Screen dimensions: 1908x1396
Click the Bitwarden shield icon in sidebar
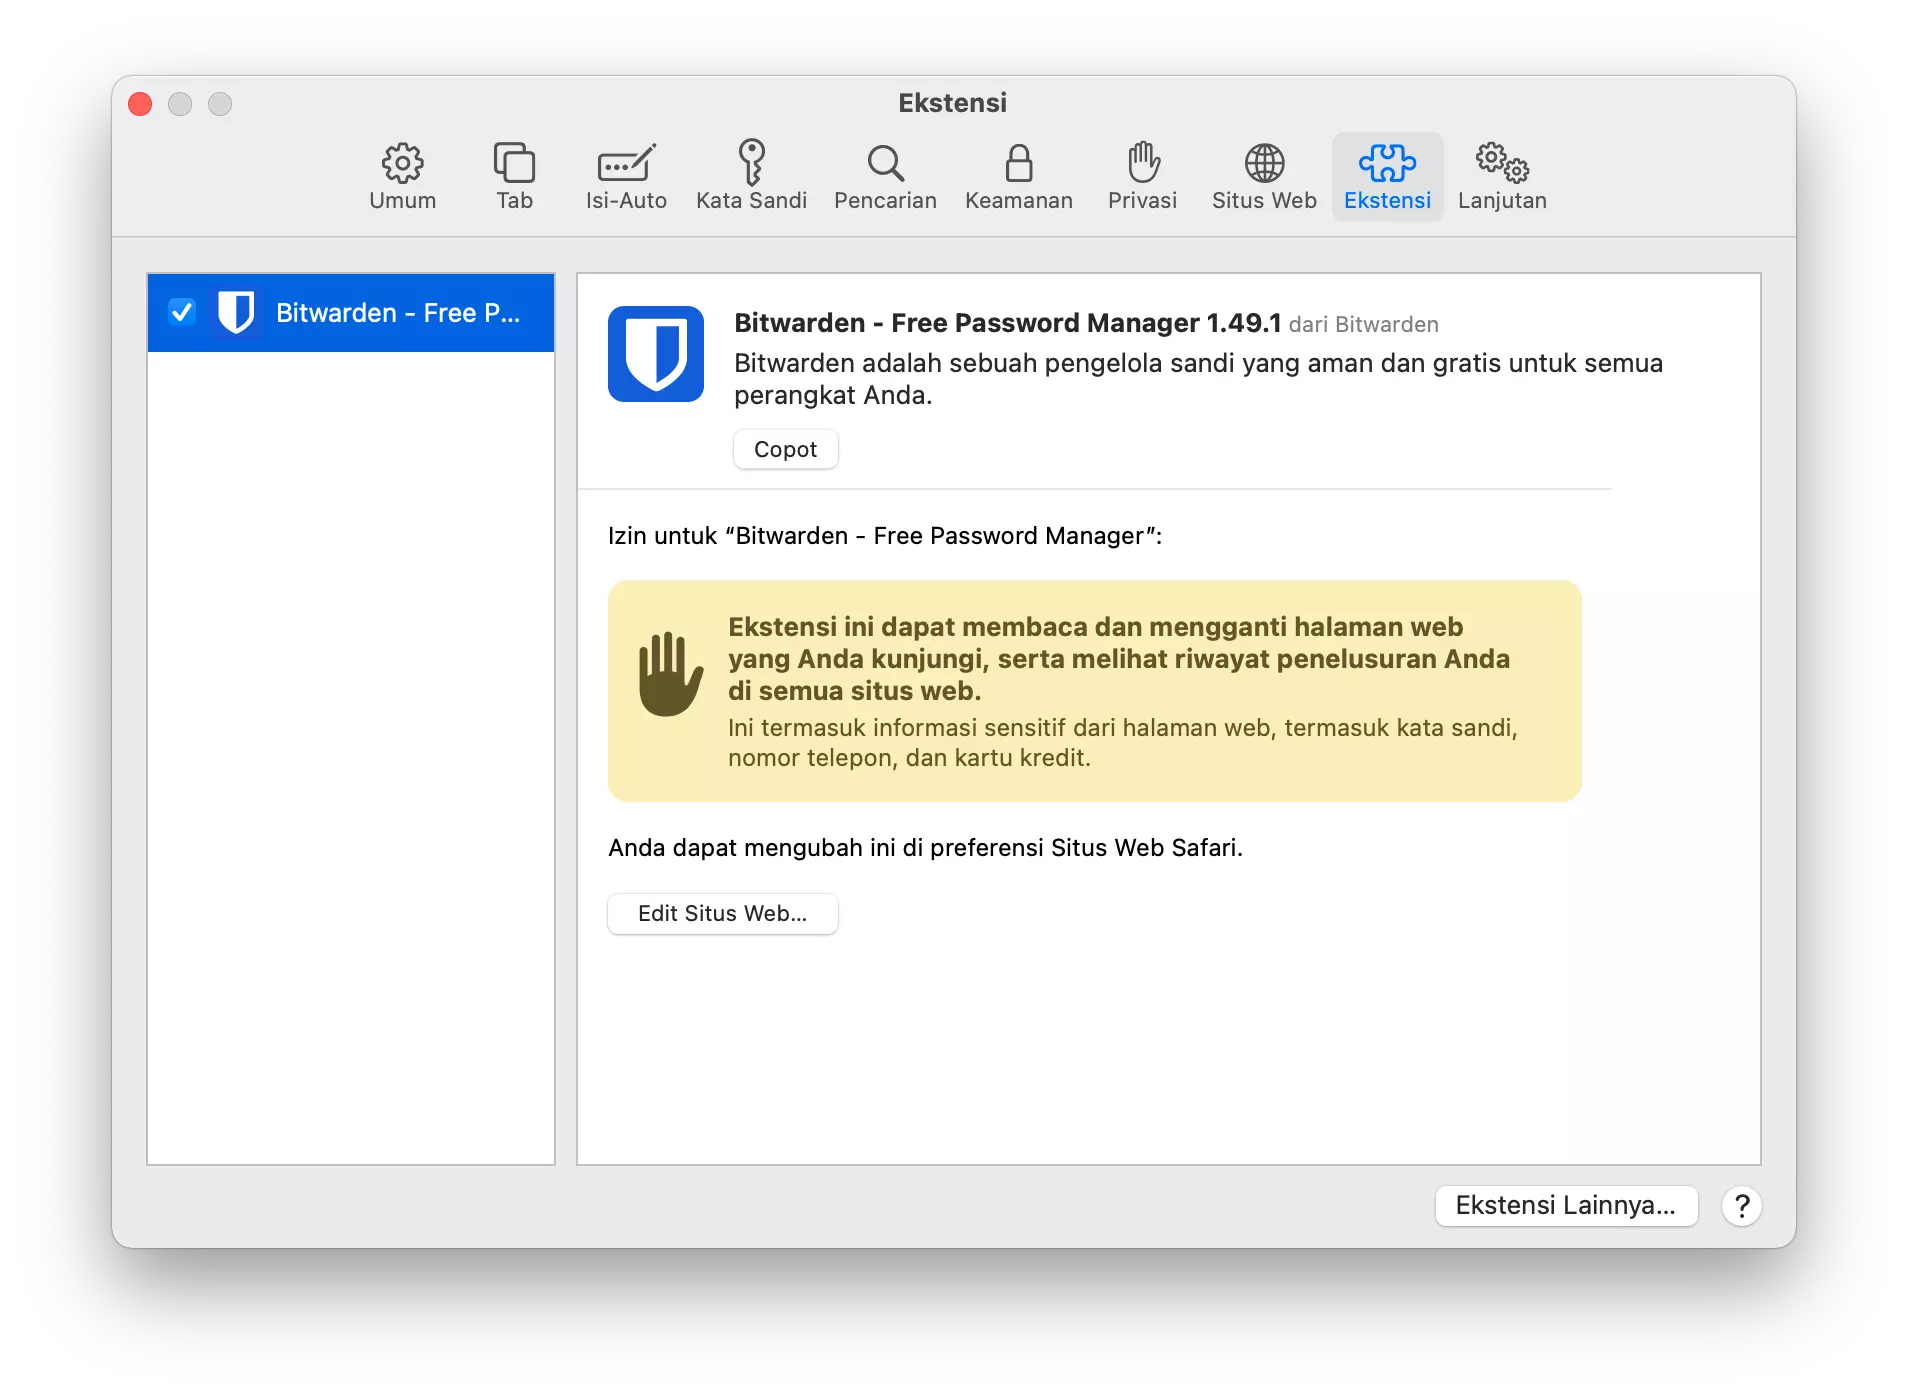click(236, 312)
